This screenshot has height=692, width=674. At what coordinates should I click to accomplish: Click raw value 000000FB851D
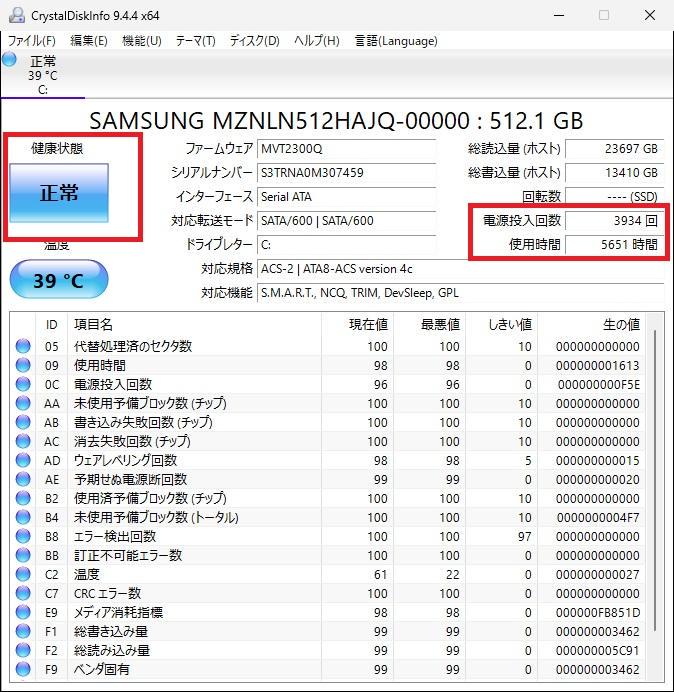pyautogui.click(x=598, y=613)
